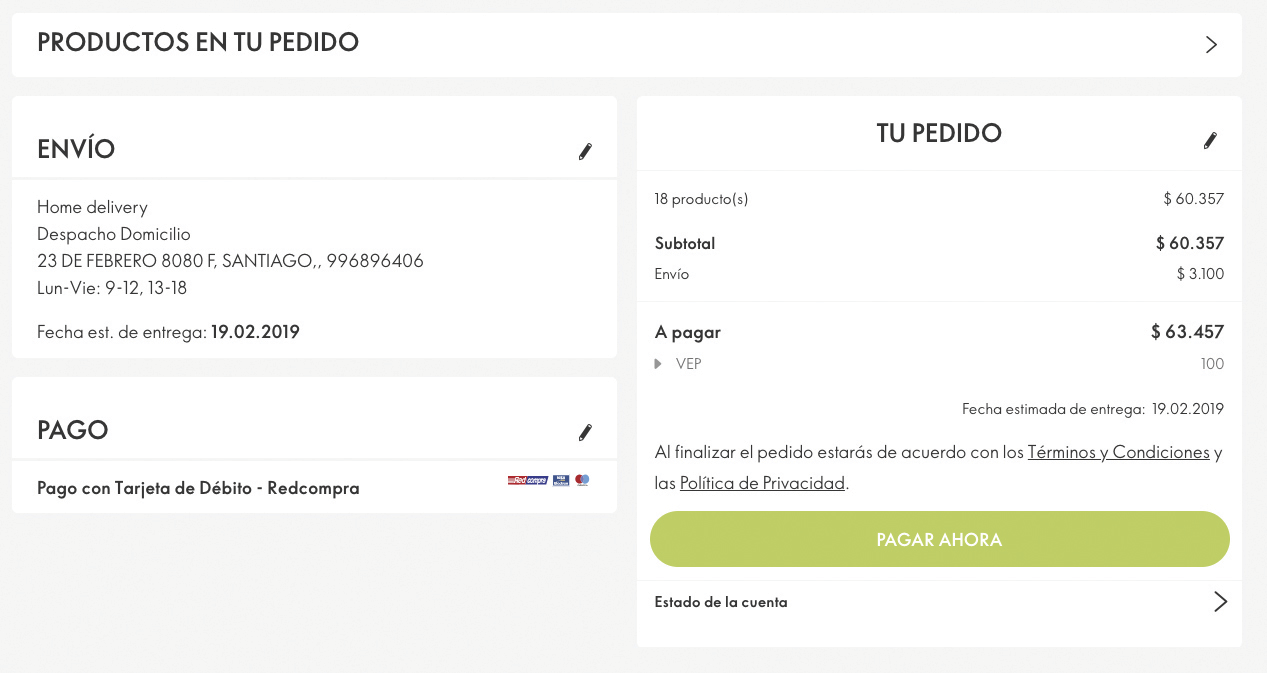Edit the Tu Pedido order summary
Viewport: 1267px width, 673px height.
coord(1210,140)
